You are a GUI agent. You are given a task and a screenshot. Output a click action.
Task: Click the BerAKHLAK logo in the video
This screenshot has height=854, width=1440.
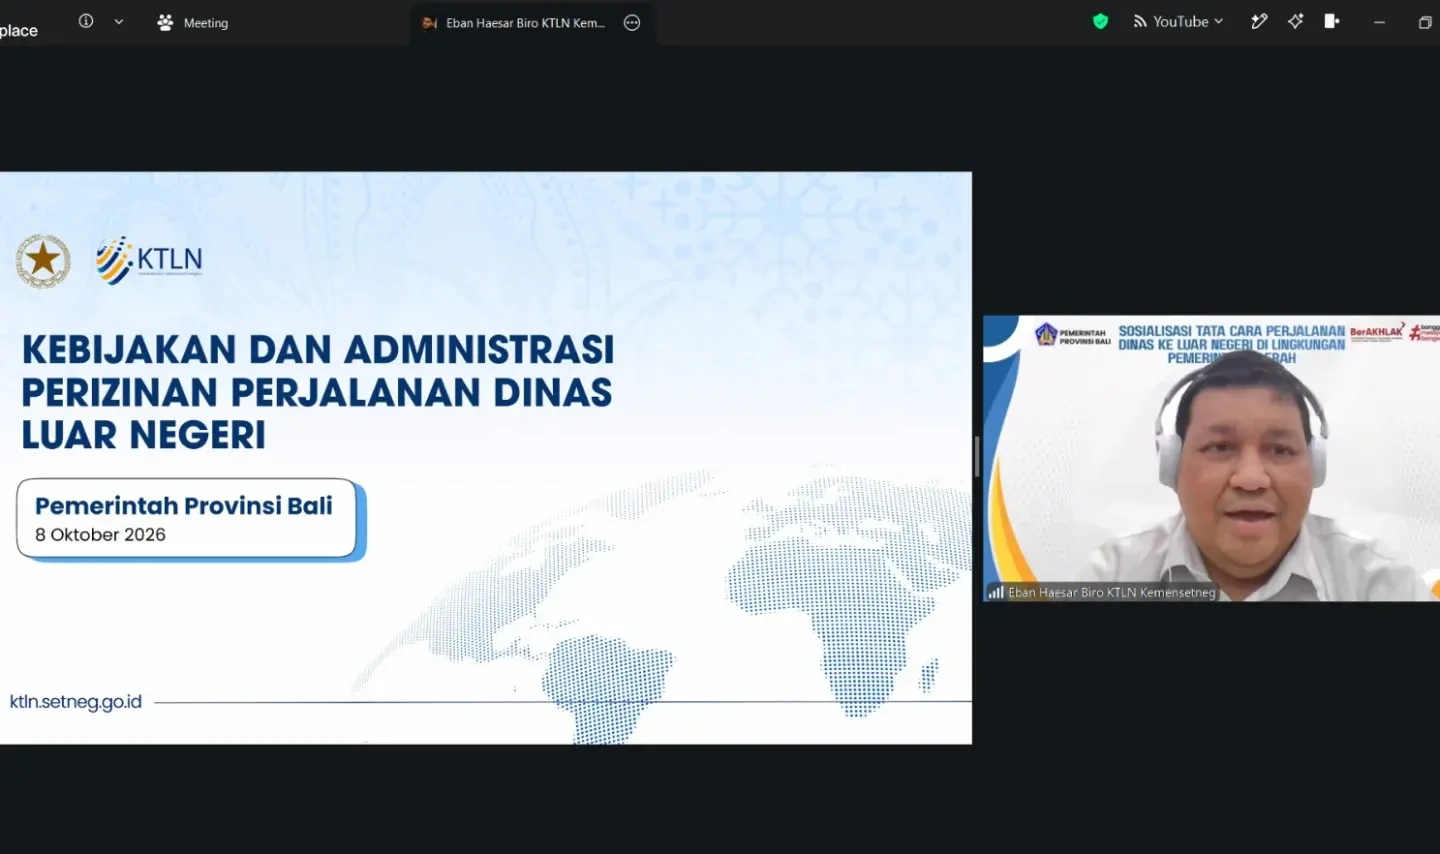pyautogui.click(x=1377, y=332)
